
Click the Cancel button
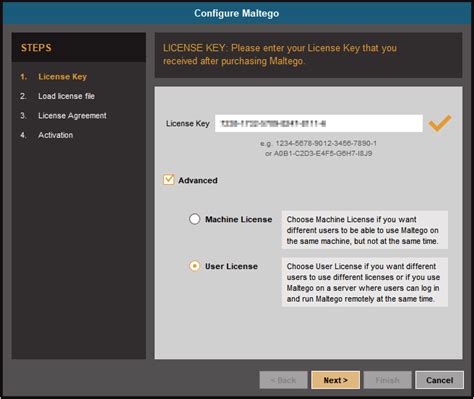439,380
